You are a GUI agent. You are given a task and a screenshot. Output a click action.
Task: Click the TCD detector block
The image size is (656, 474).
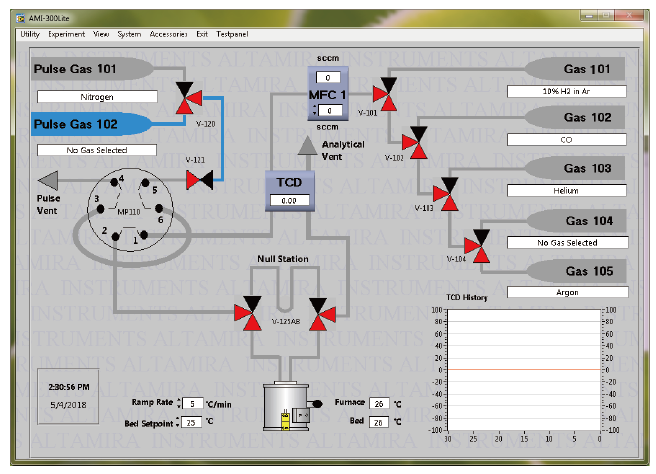point(290,188)
